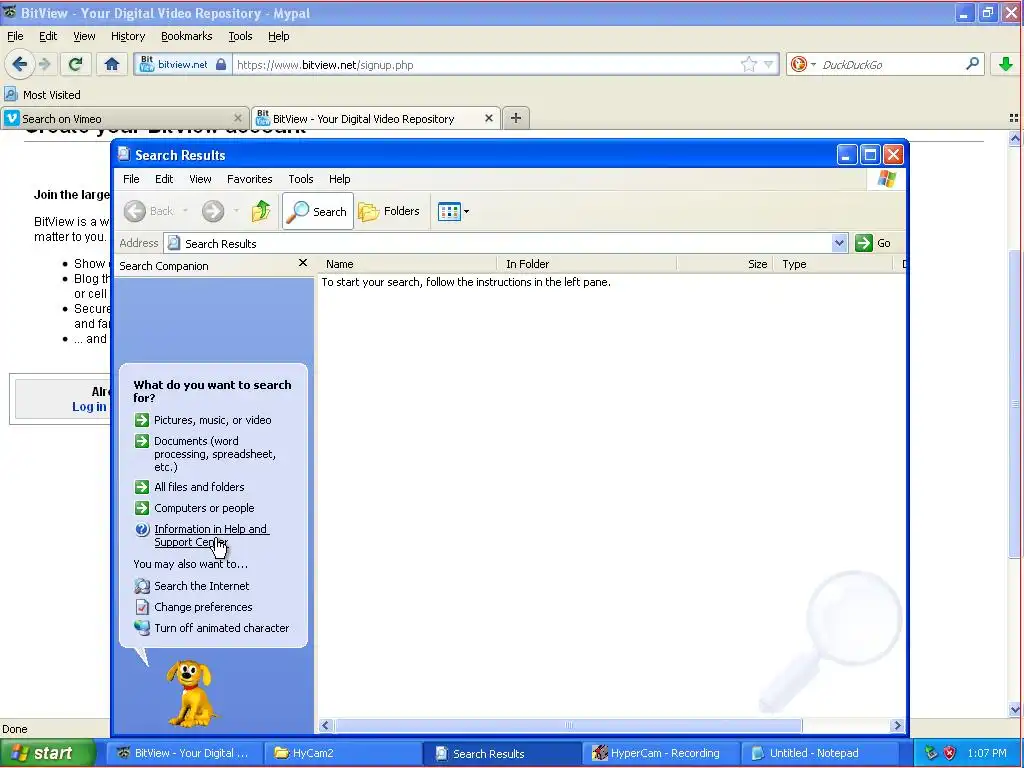Click the Log in link on BitView page

click(89, 406)
